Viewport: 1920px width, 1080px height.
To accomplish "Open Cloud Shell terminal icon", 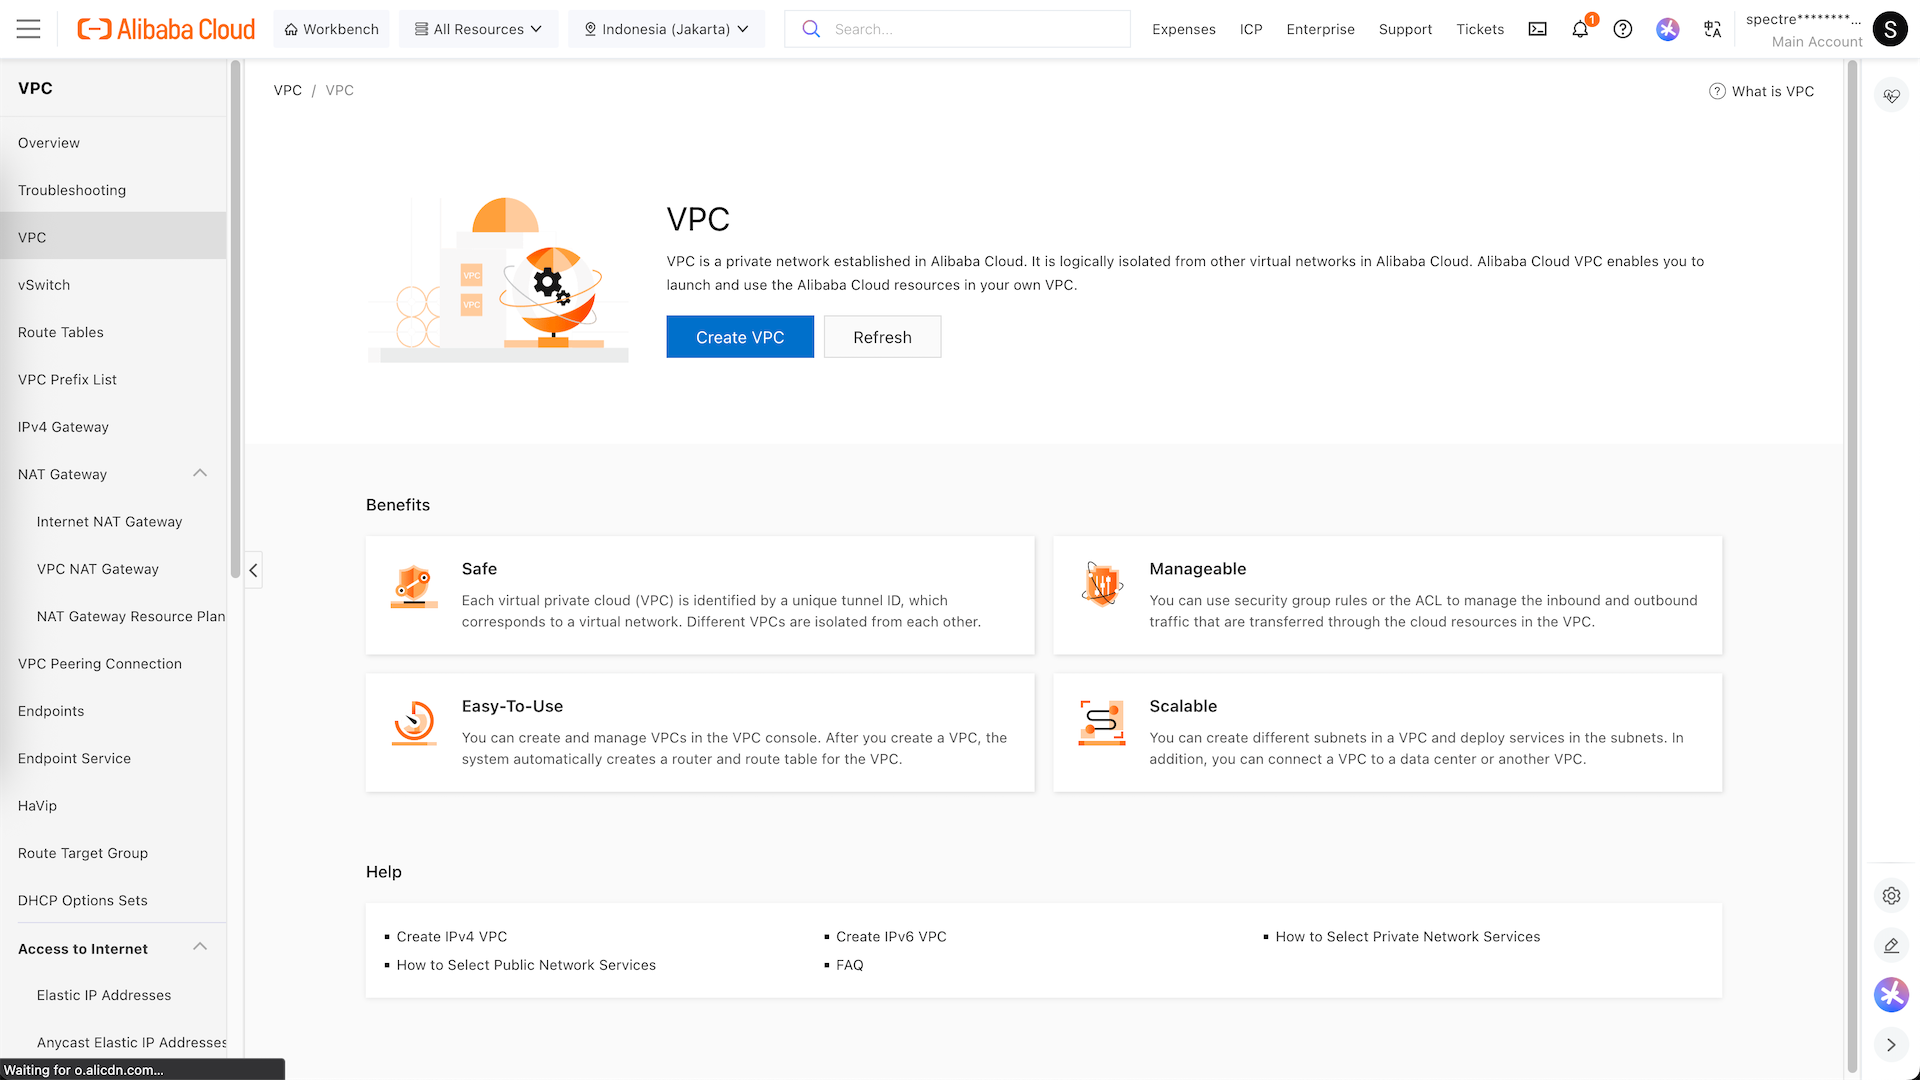I will click(x=1537, y=29).
